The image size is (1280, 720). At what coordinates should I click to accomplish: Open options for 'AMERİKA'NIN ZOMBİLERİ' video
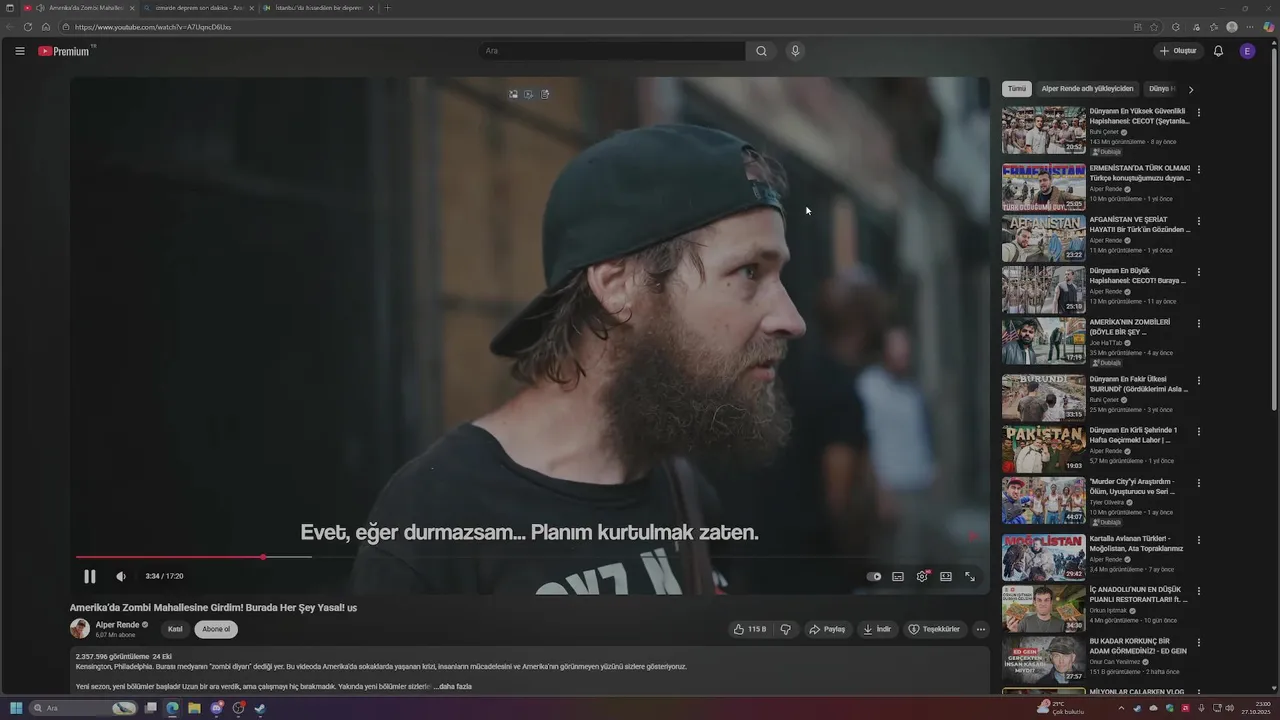coord(1199,324)
